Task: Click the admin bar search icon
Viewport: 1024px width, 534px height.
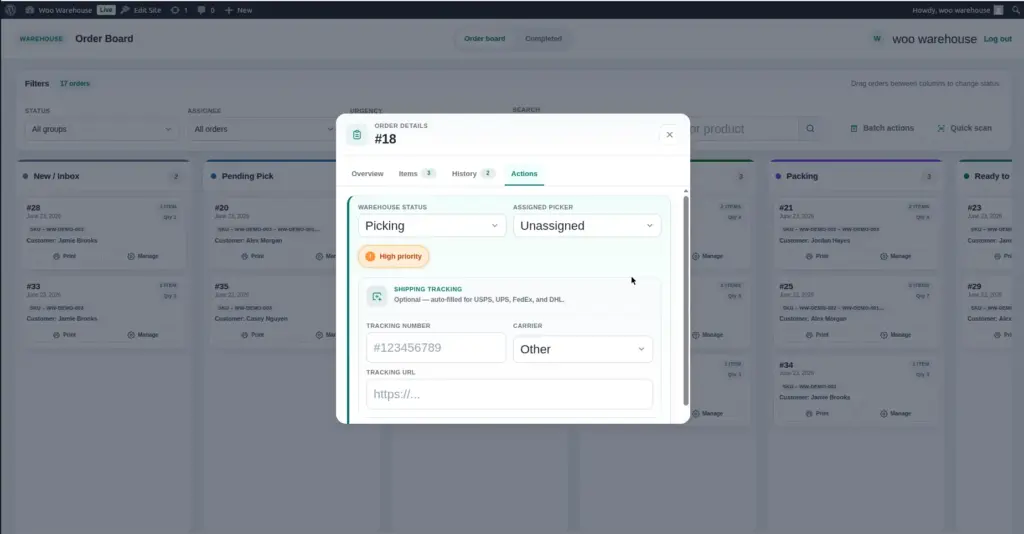Action: (x=1016, y=10)
